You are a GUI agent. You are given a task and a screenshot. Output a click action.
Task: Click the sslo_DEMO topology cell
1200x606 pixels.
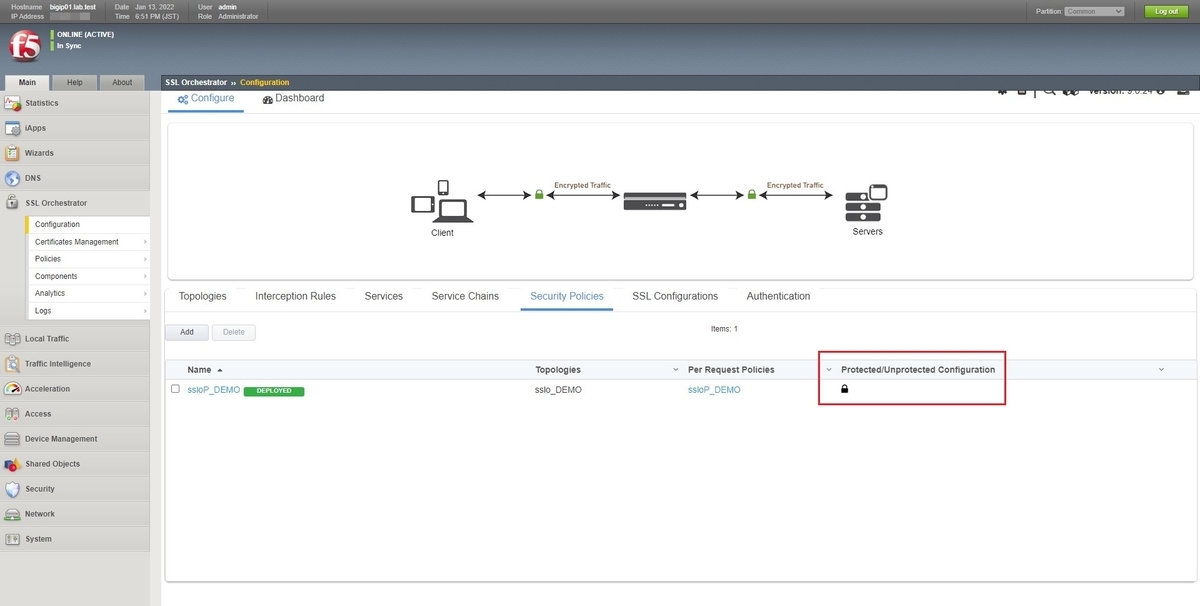[x=558, y=390]
